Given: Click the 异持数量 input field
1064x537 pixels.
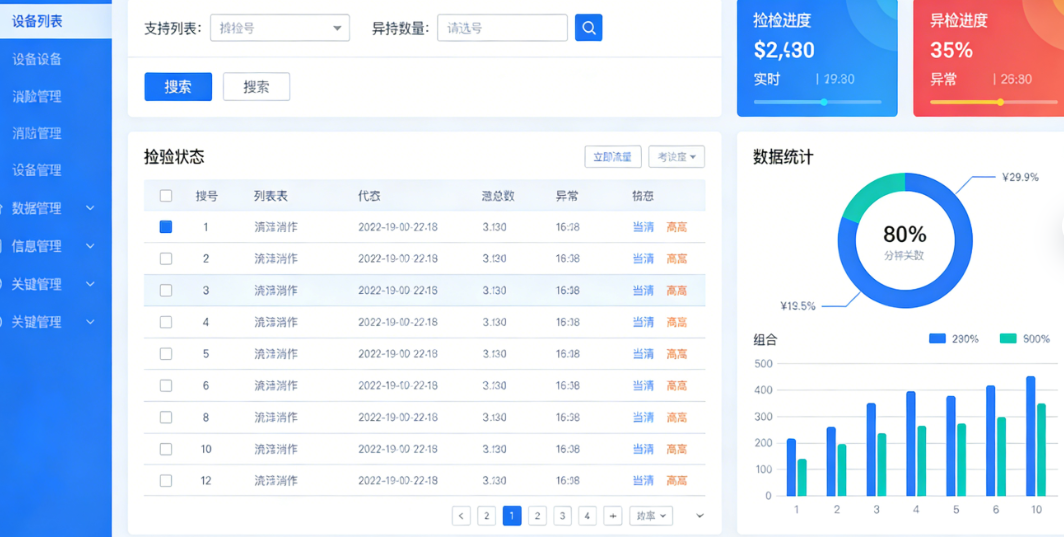Looking at the screenshot, I should tap(502, 28).
